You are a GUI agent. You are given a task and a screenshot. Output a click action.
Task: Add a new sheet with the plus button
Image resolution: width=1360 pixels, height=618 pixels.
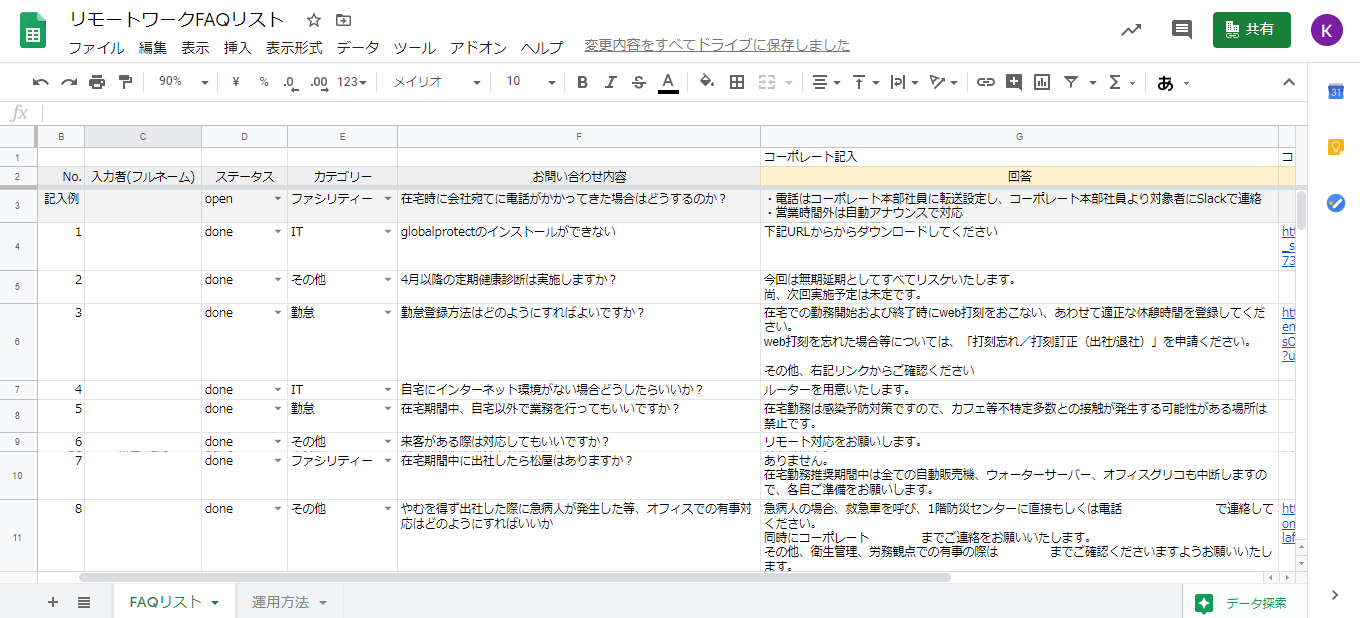(53, 602)
